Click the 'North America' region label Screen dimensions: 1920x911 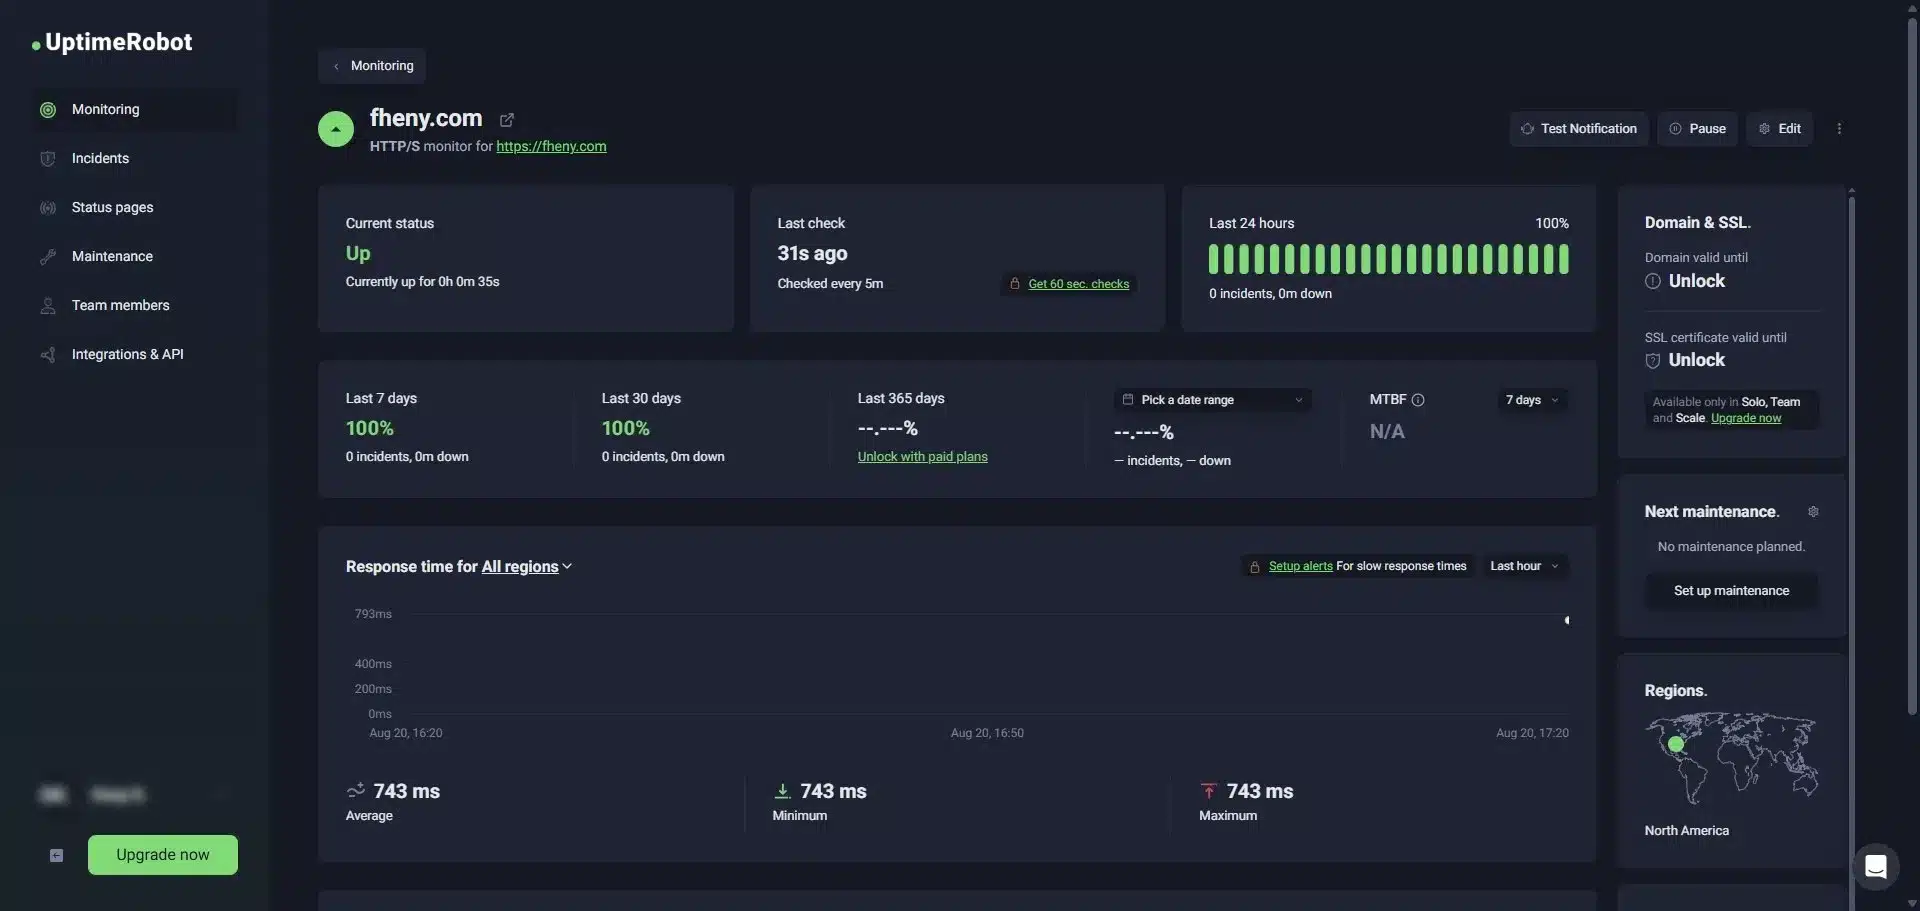point(1686,831)
